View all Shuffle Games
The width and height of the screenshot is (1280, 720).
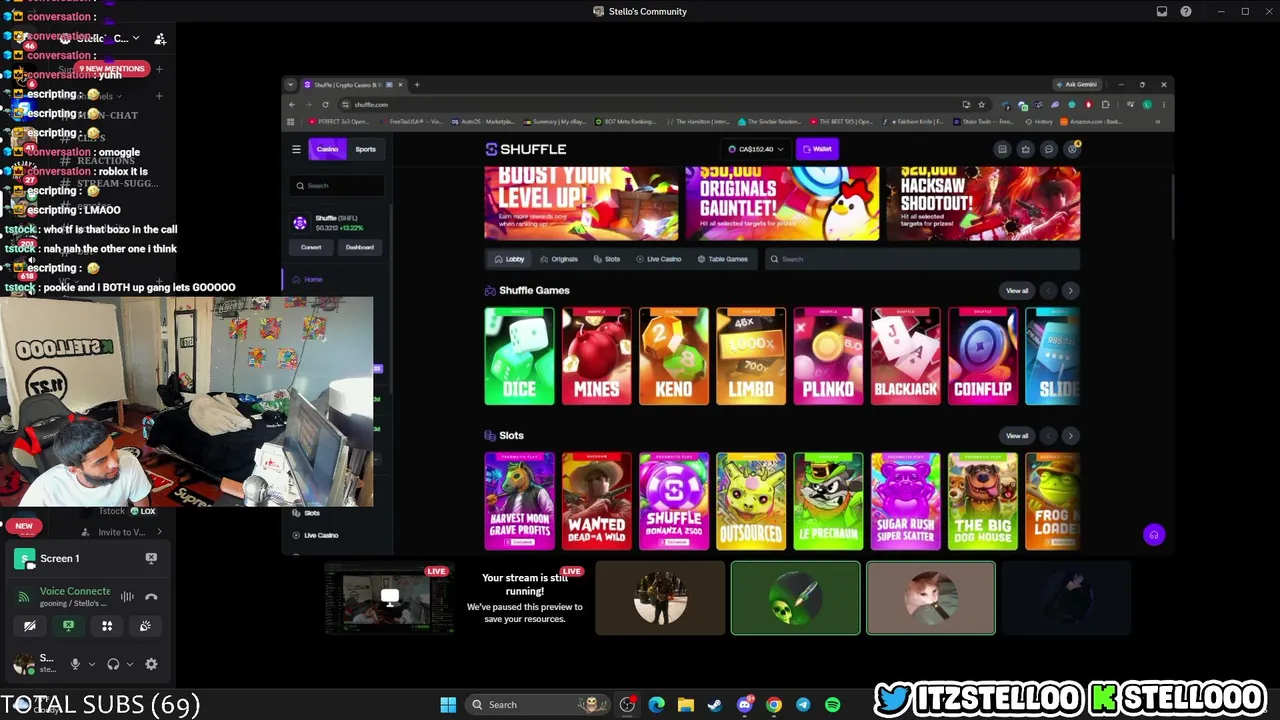[x=1017, y=291]
